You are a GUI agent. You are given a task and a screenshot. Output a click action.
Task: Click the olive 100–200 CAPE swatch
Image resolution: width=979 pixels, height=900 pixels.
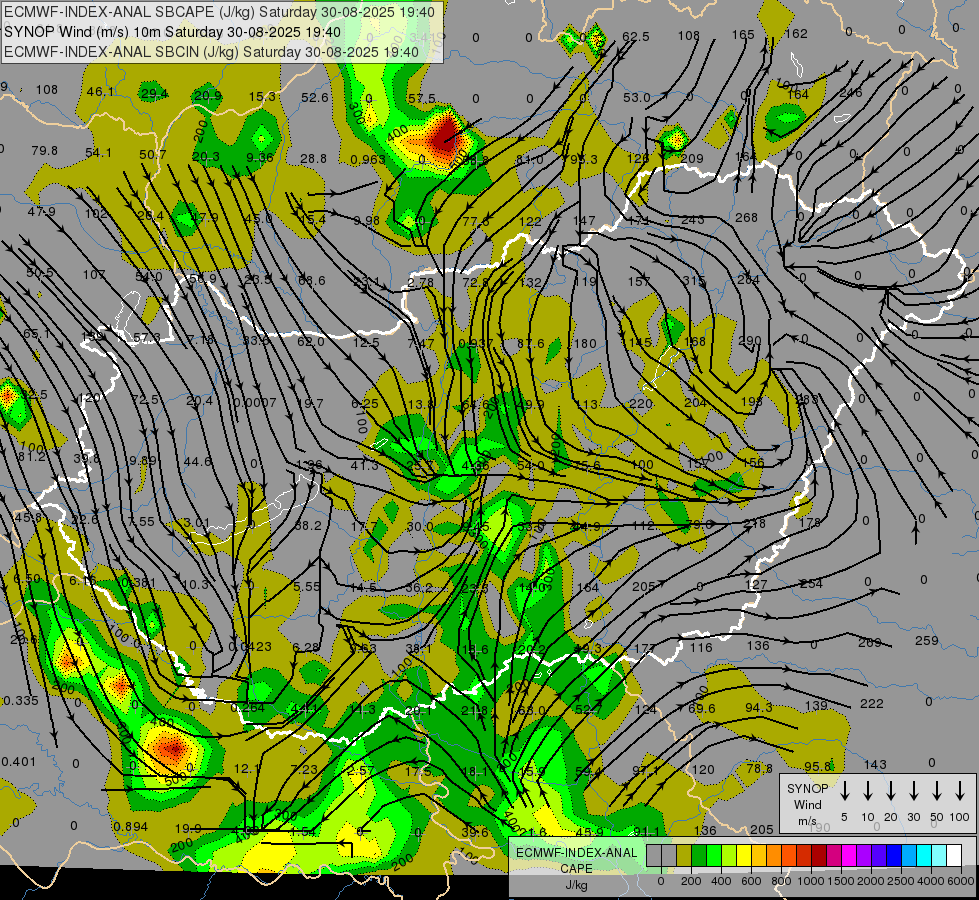684,856
